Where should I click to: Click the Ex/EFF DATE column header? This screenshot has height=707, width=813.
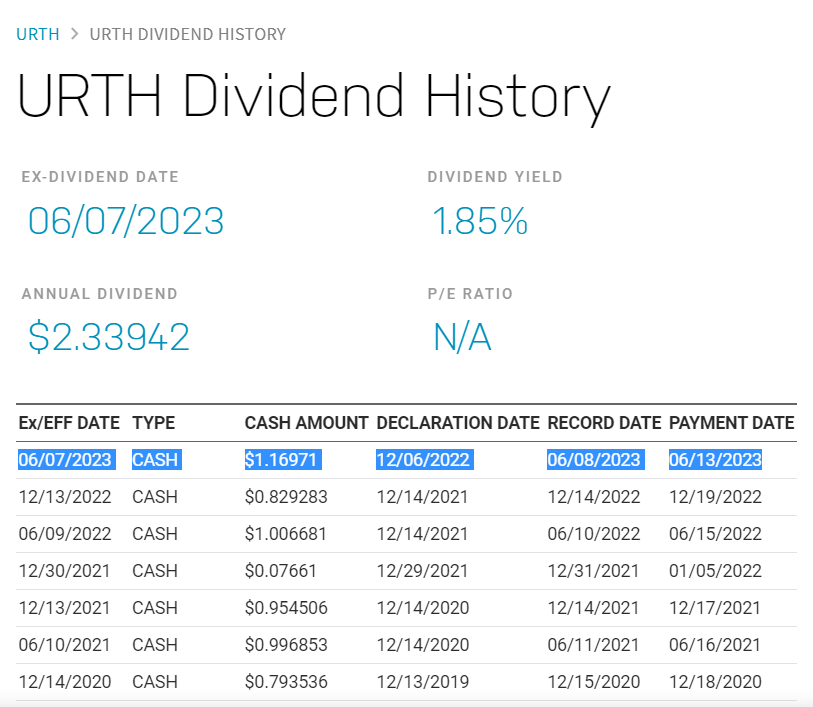pos(69,423)
